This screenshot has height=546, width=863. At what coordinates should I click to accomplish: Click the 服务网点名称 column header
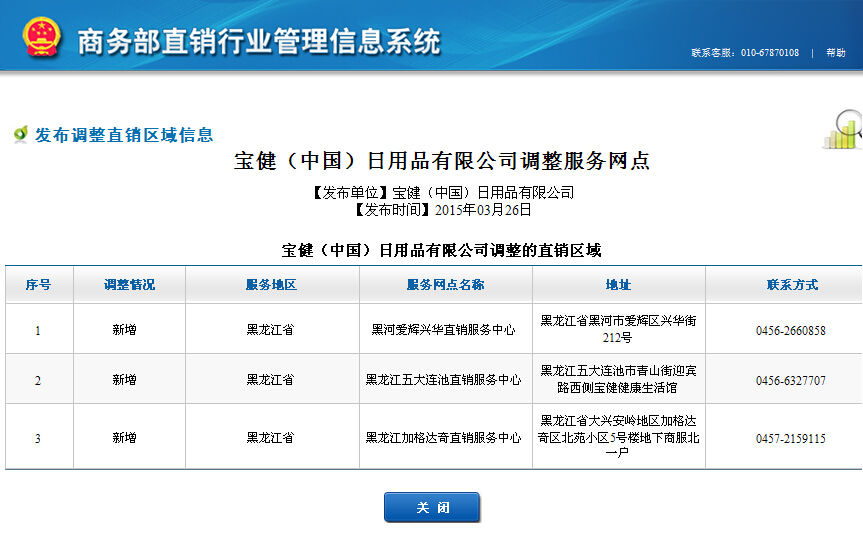(x=445, y=285)
